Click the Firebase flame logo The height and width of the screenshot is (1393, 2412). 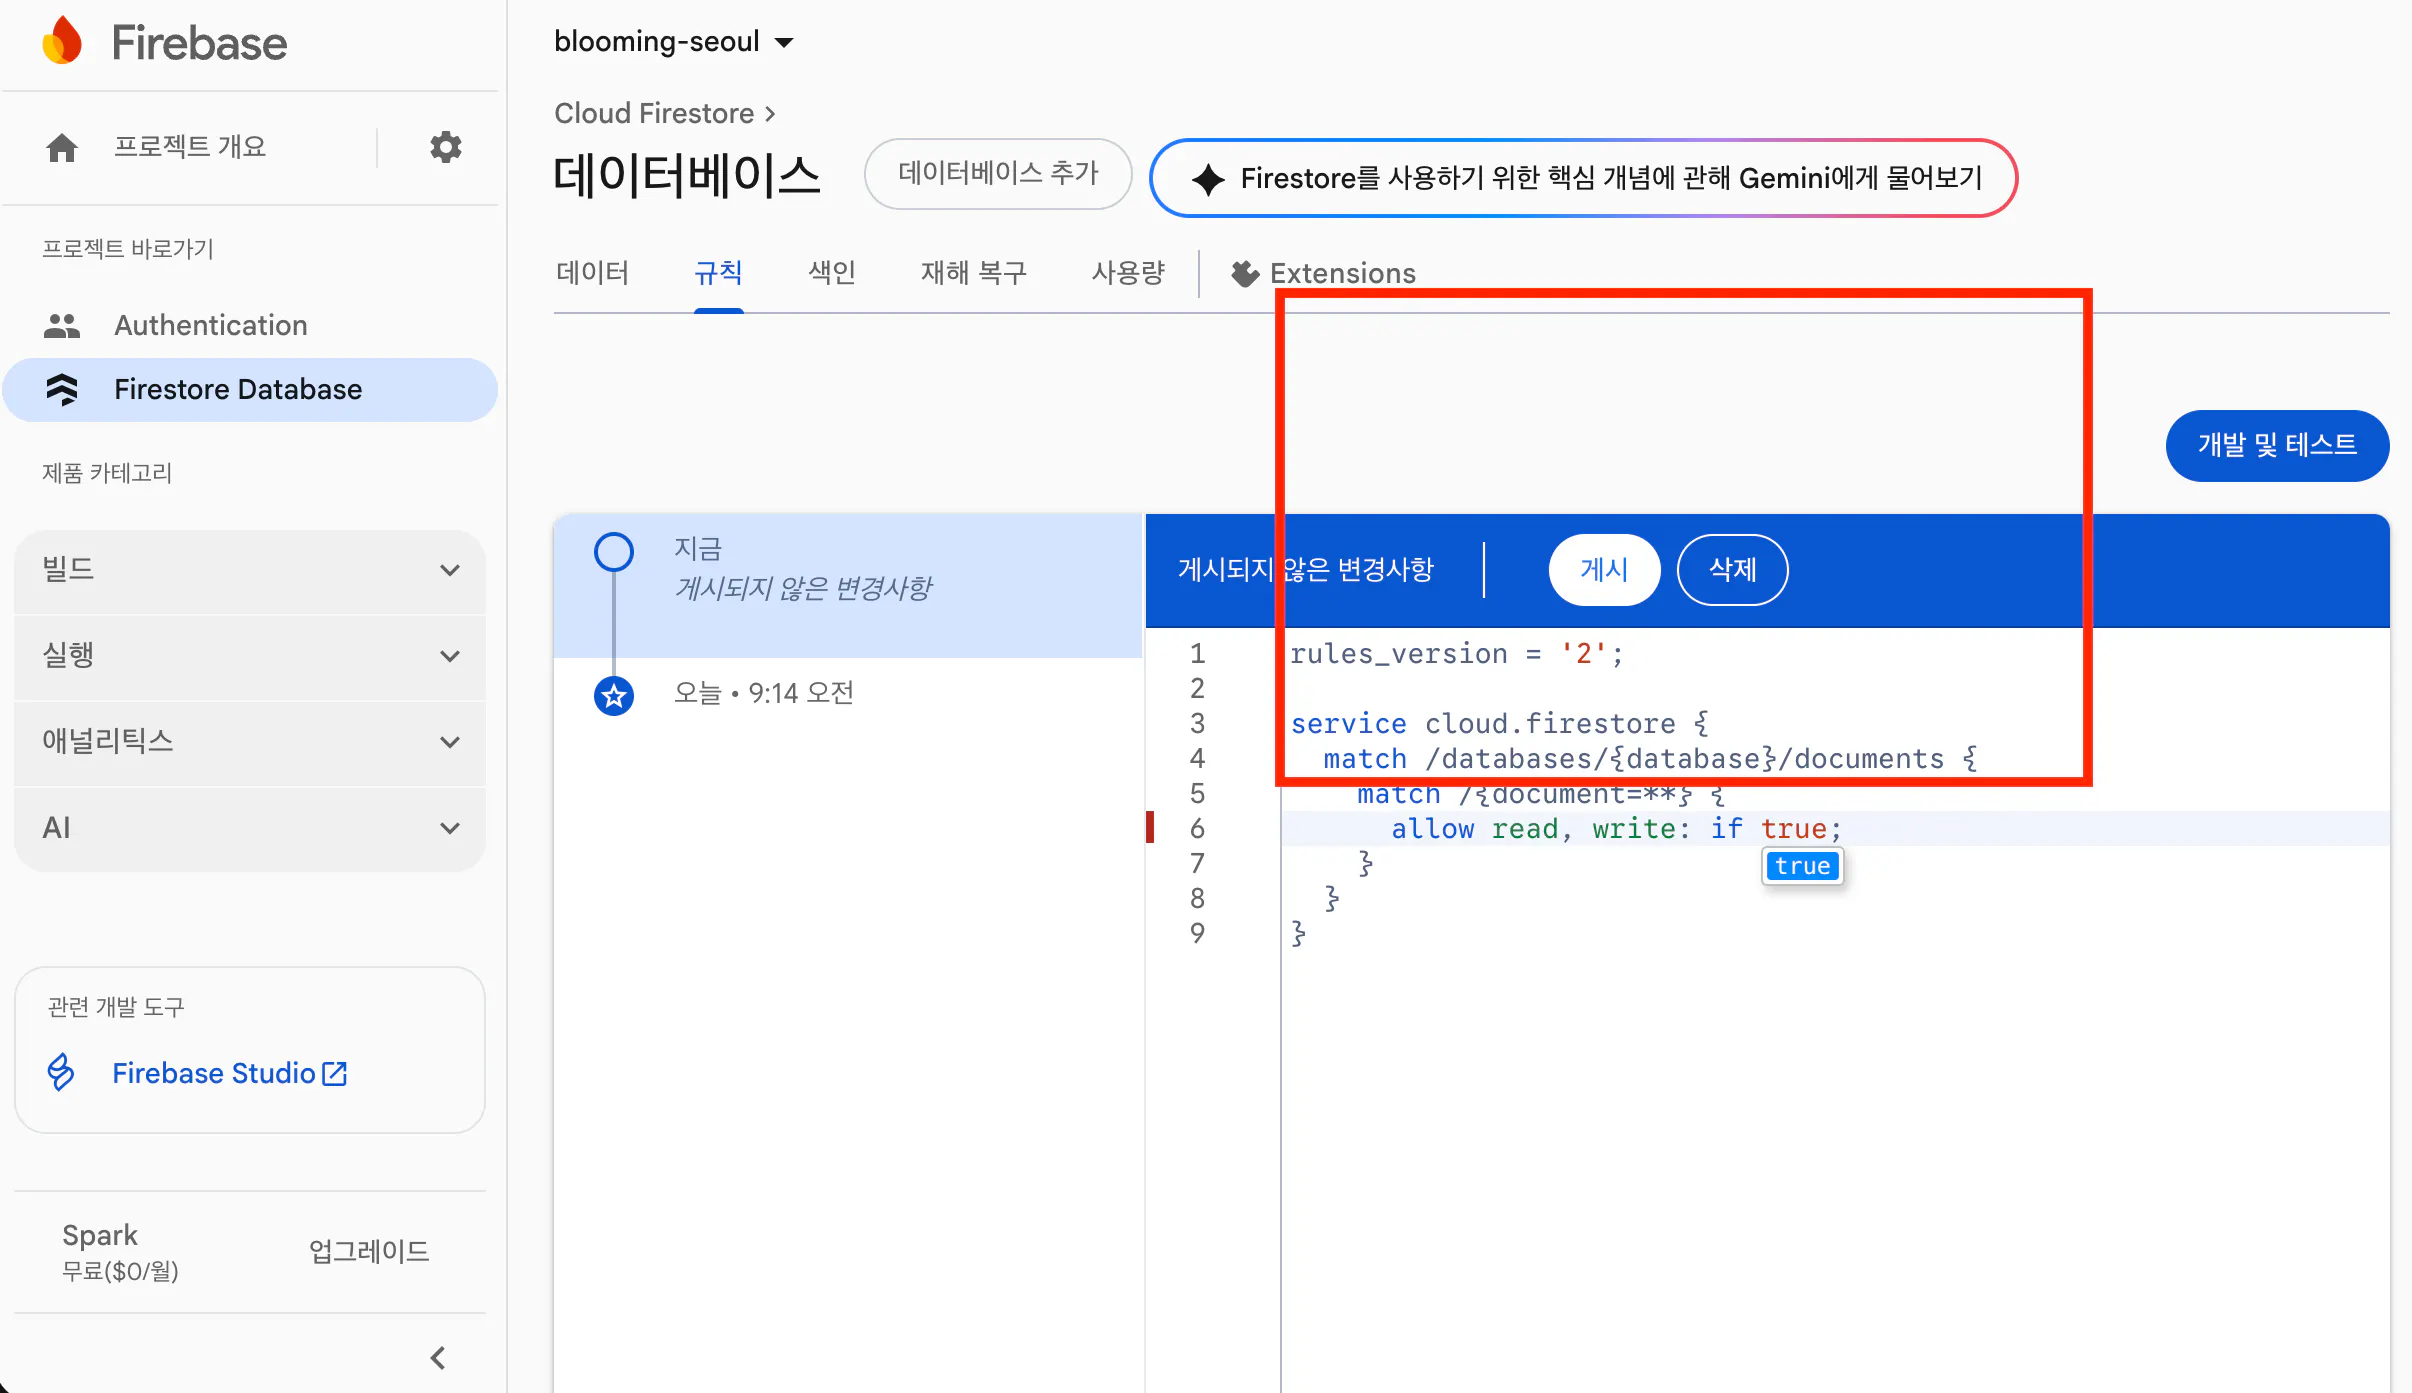click(62, 39)
